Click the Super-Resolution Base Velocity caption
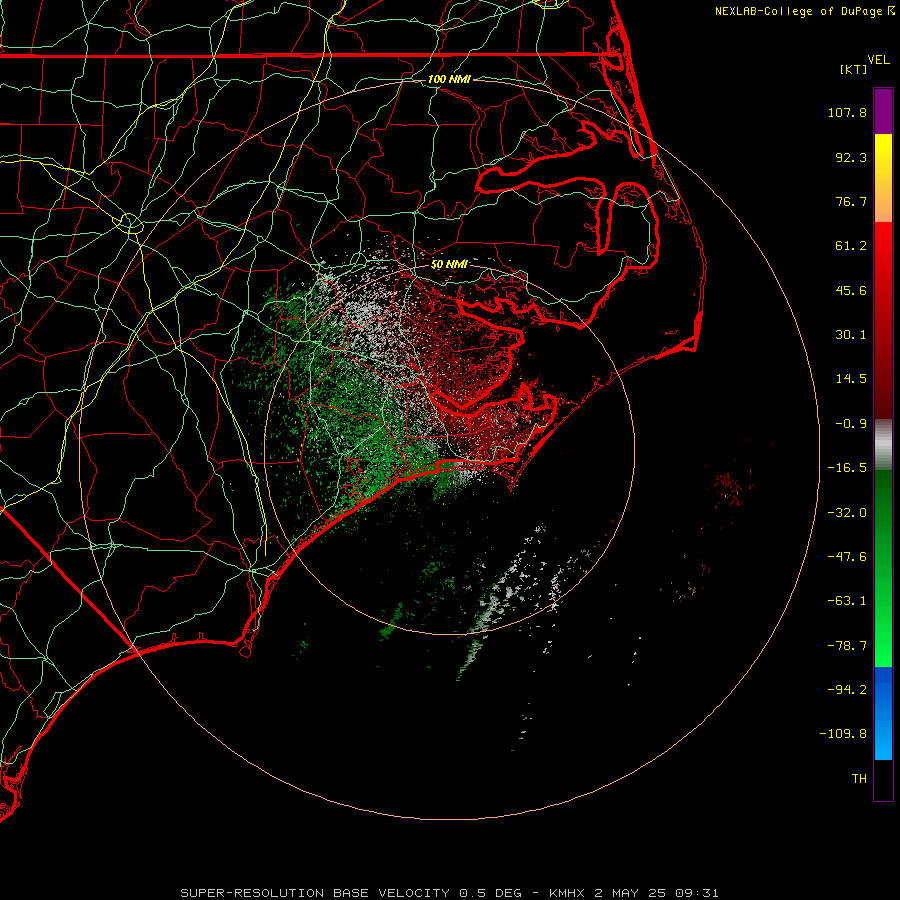Screen dimensions: 900x900 [449, 893]
